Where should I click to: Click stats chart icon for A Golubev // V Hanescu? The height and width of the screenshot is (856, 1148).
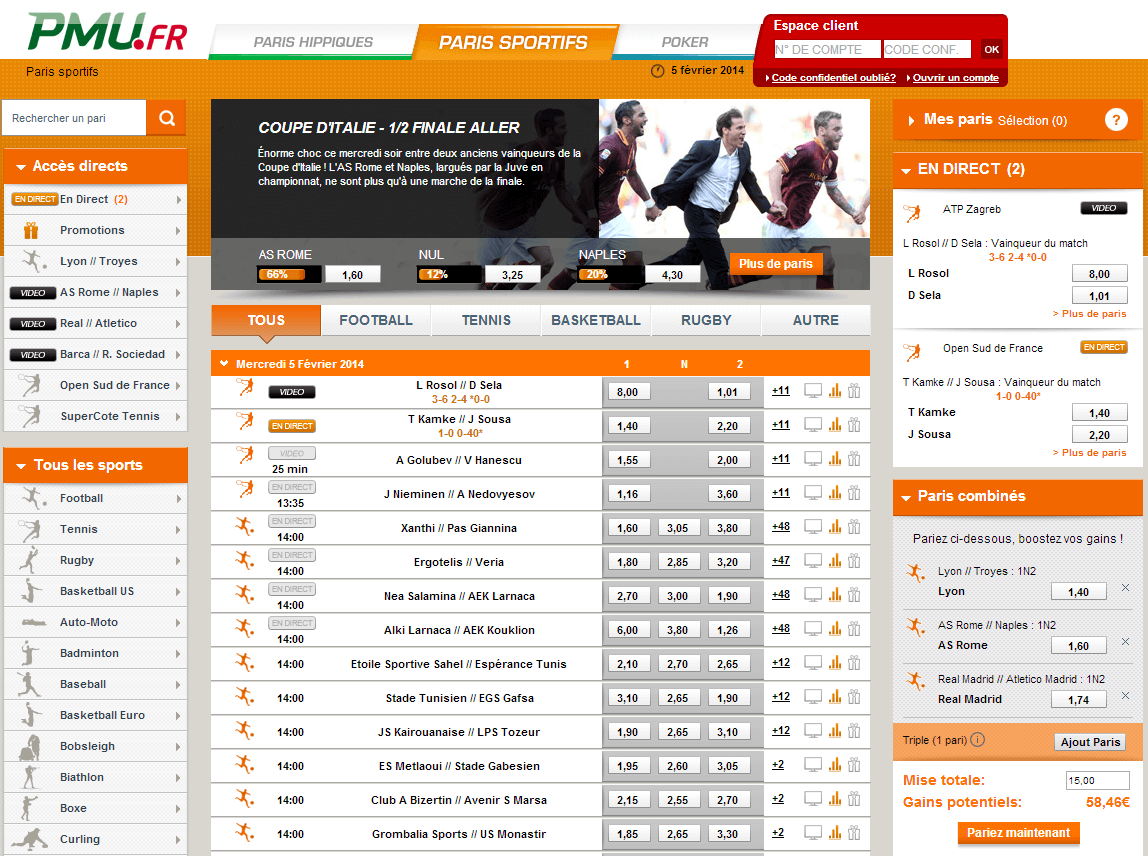(x=835, y=459)
